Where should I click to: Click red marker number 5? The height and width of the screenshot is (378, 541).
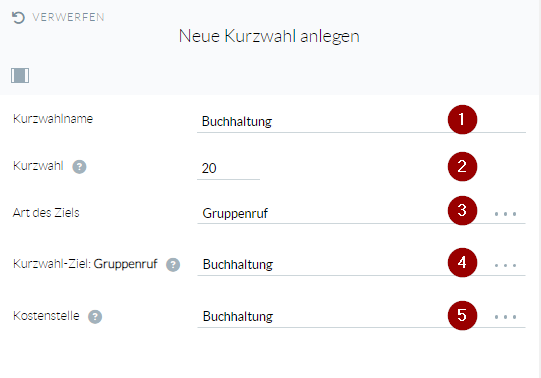[x=462, y=315]
